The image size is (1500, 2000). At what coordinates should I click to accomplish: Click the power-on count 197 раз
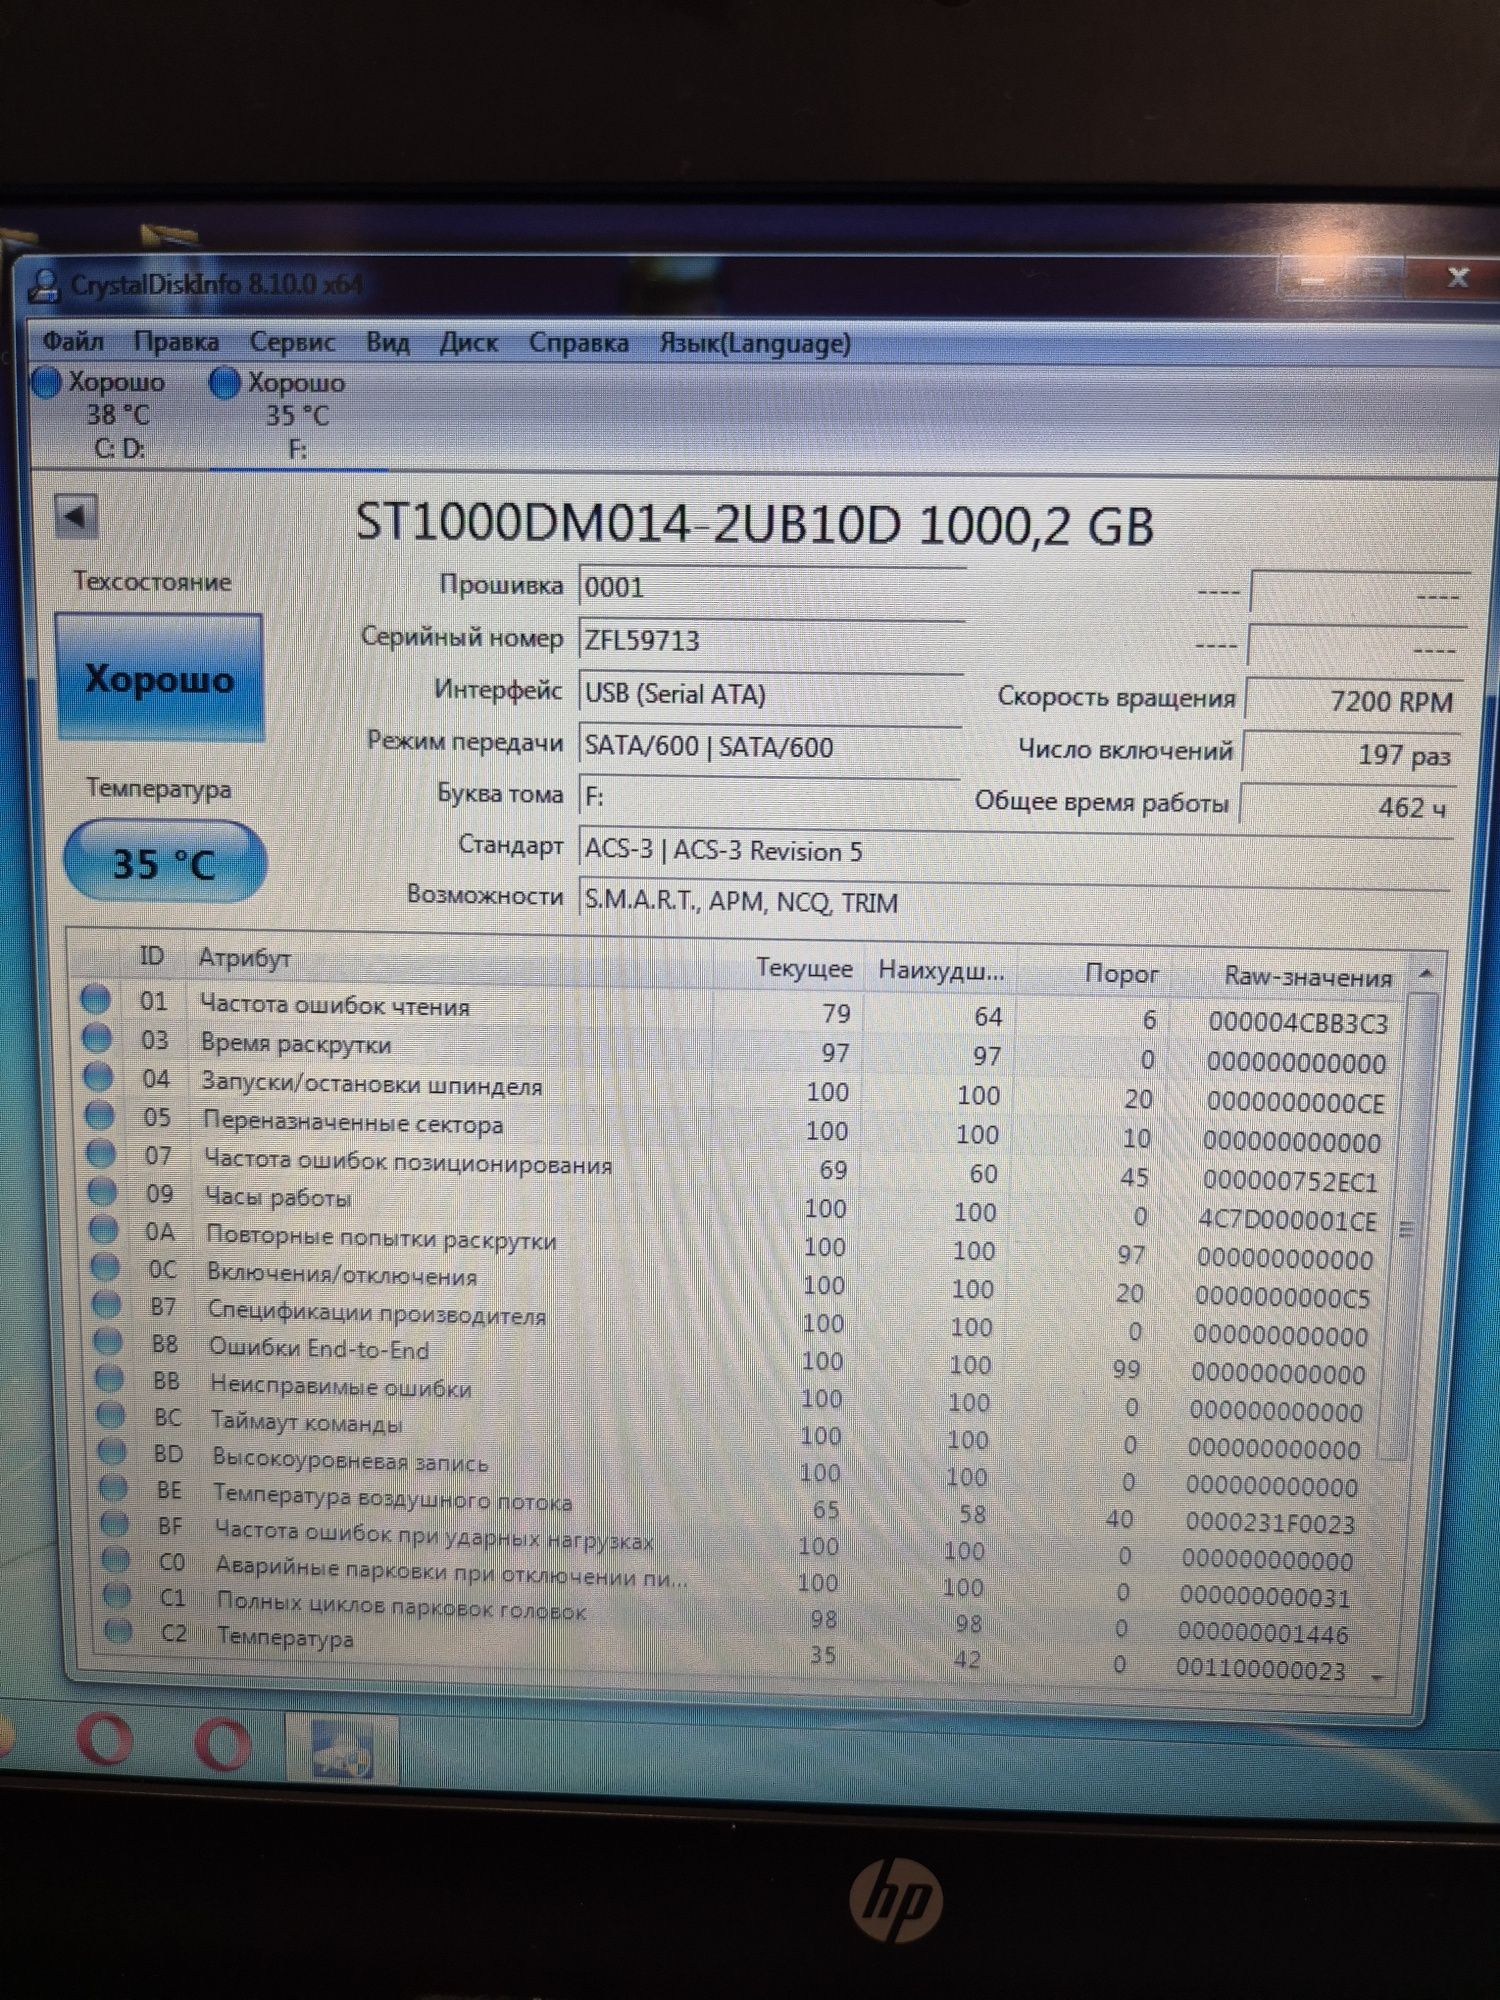1351,754
